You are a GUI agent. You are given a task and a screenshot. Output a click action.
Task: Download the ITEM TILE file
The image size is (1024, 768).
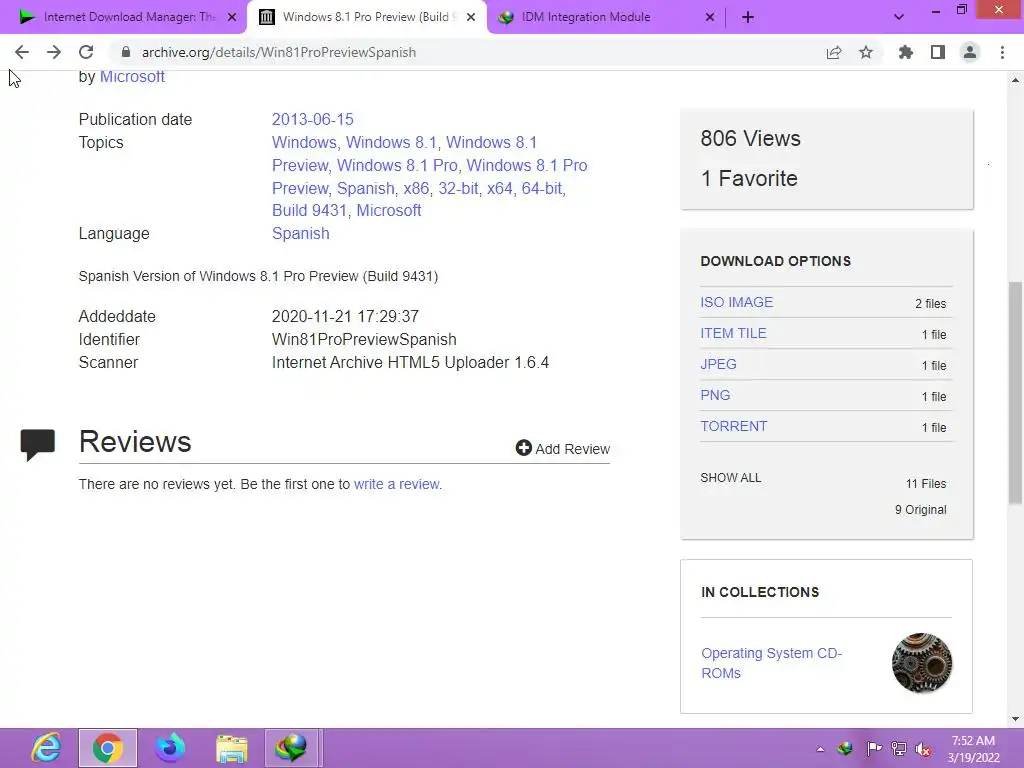(733, 333)
